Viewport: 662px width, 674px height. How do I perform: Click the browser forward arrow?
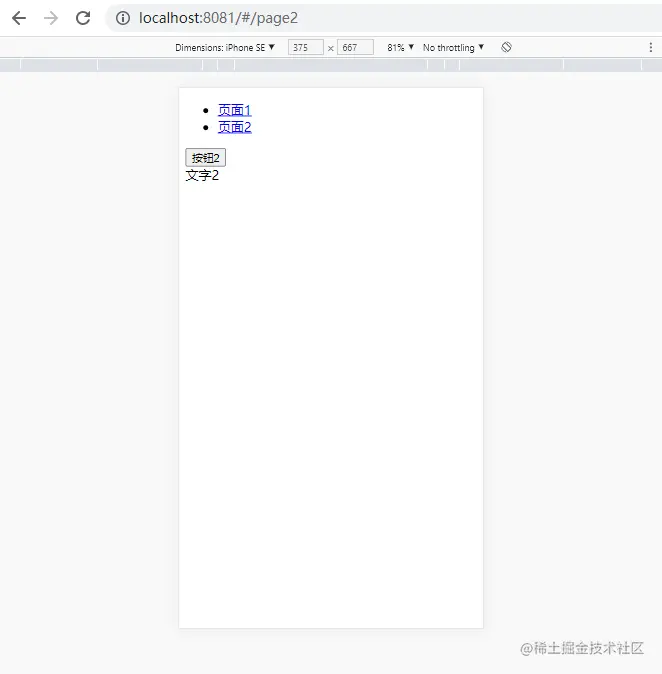coord(51,18)
